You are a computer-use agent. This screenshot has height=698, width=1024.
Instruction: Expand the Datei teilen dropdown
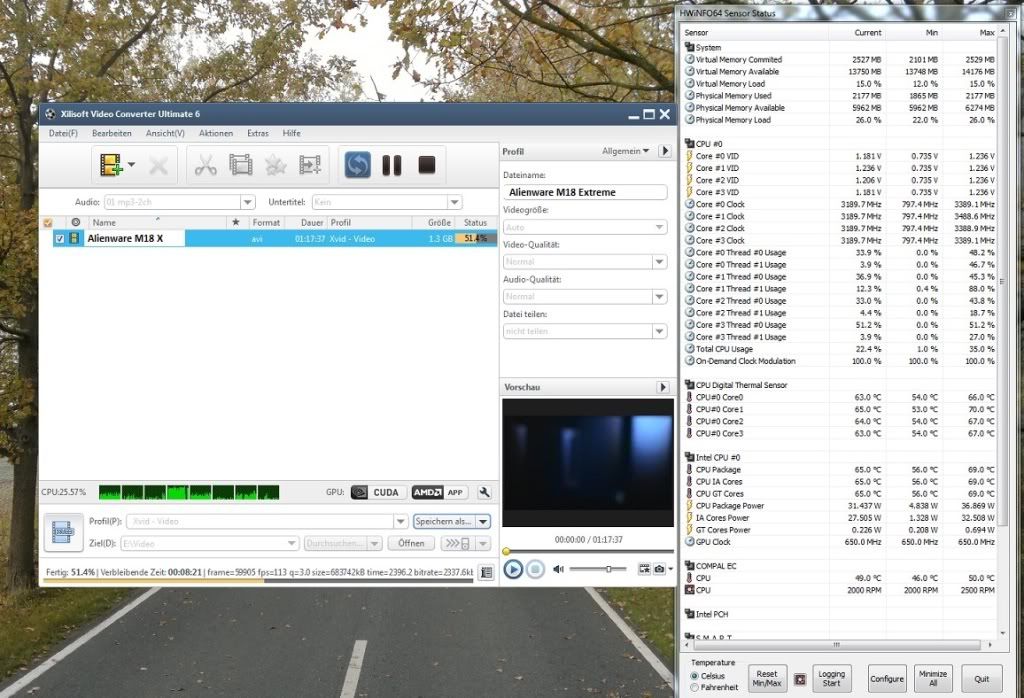(x=659, y=331)
